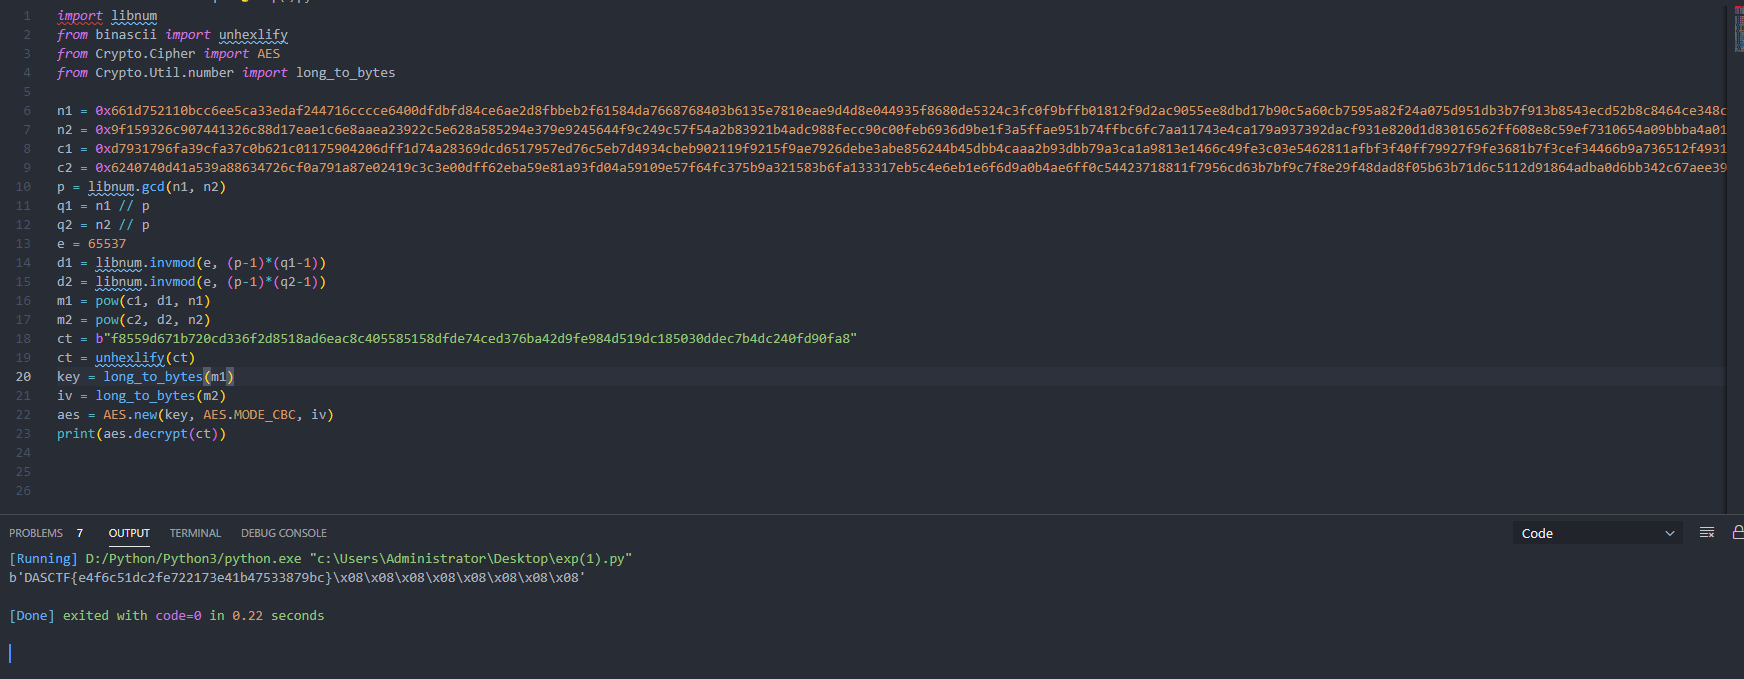Place cursor on the c1 hex assignment line
Image resolution: width=1744 pixels, height=679 pixels.
[x=891, y=149]
